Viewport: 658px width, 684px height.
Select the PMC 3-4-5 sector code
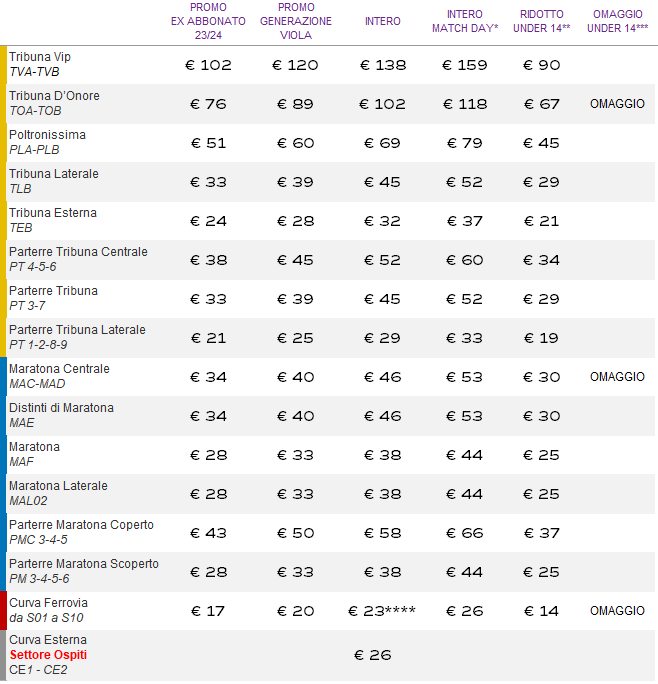(38, 540)
